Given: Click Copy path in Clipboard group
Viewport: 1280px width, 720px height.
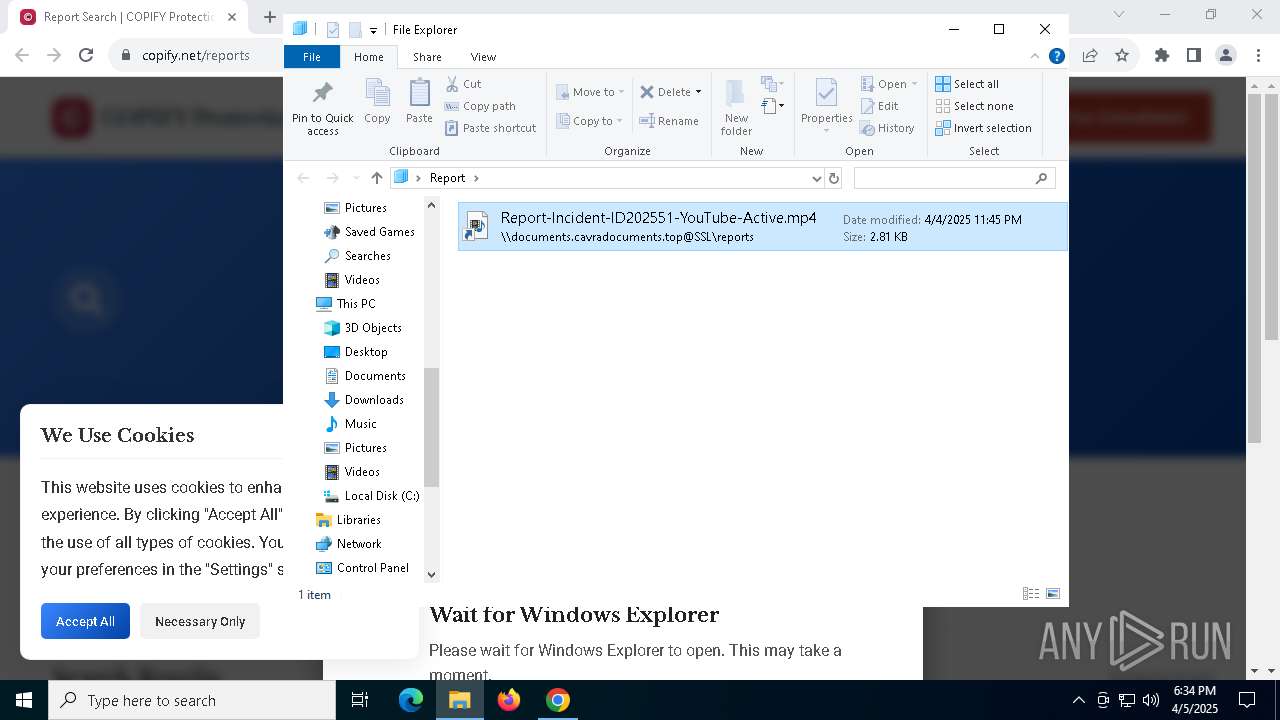Looking at the screenshot, I should 480,106.
